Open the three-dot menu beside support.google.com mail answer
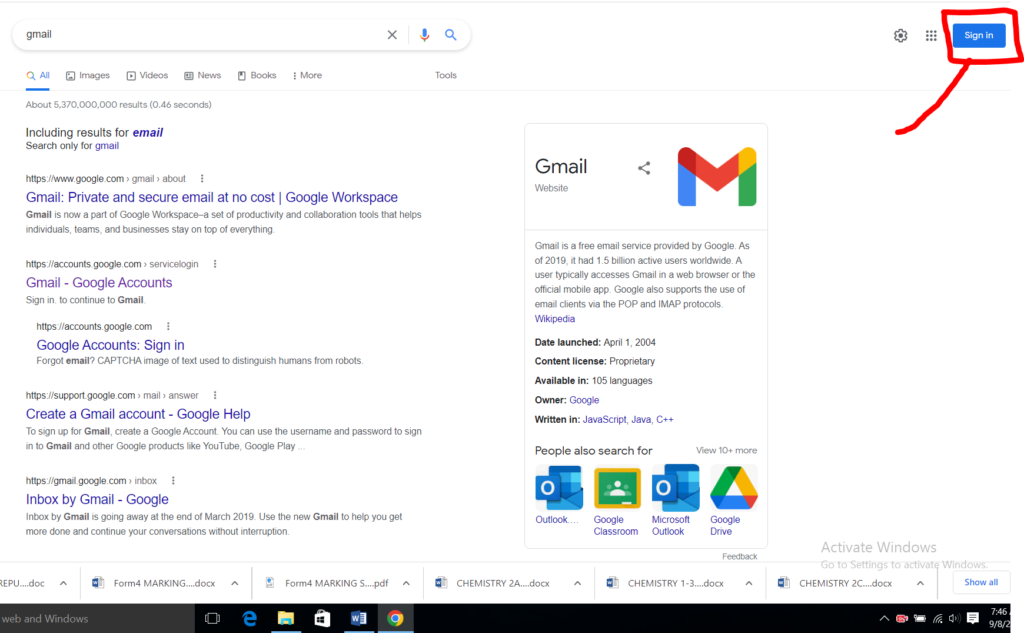 (x=215, y=395)
